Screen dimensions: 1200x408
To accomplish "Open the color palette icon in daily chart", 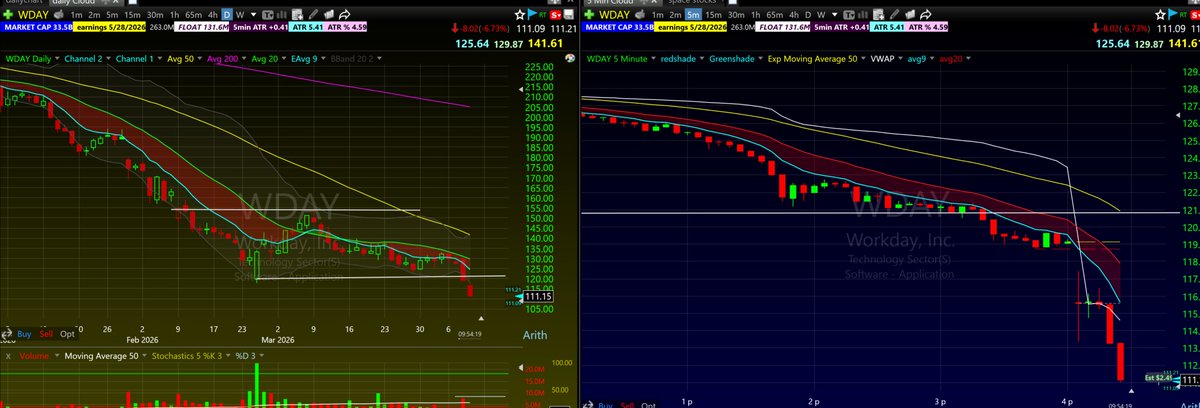I will coord(569,58).
